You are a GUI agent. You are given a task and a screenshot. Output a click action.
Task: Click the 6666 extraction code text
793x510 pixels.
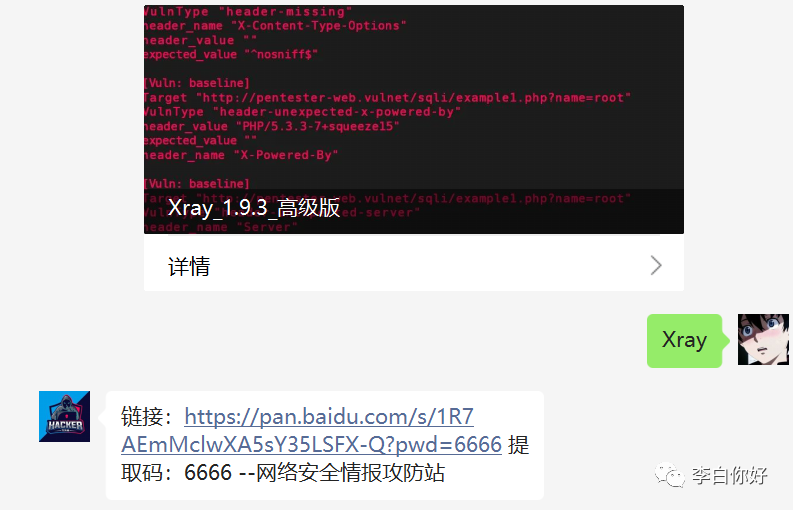(x=208, y=473)
